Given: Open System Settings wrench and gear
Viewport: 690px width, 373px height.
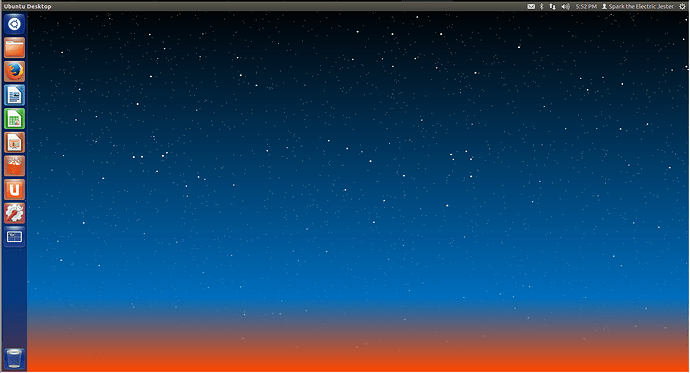Looking at the screenshot, I should (15, 214).
